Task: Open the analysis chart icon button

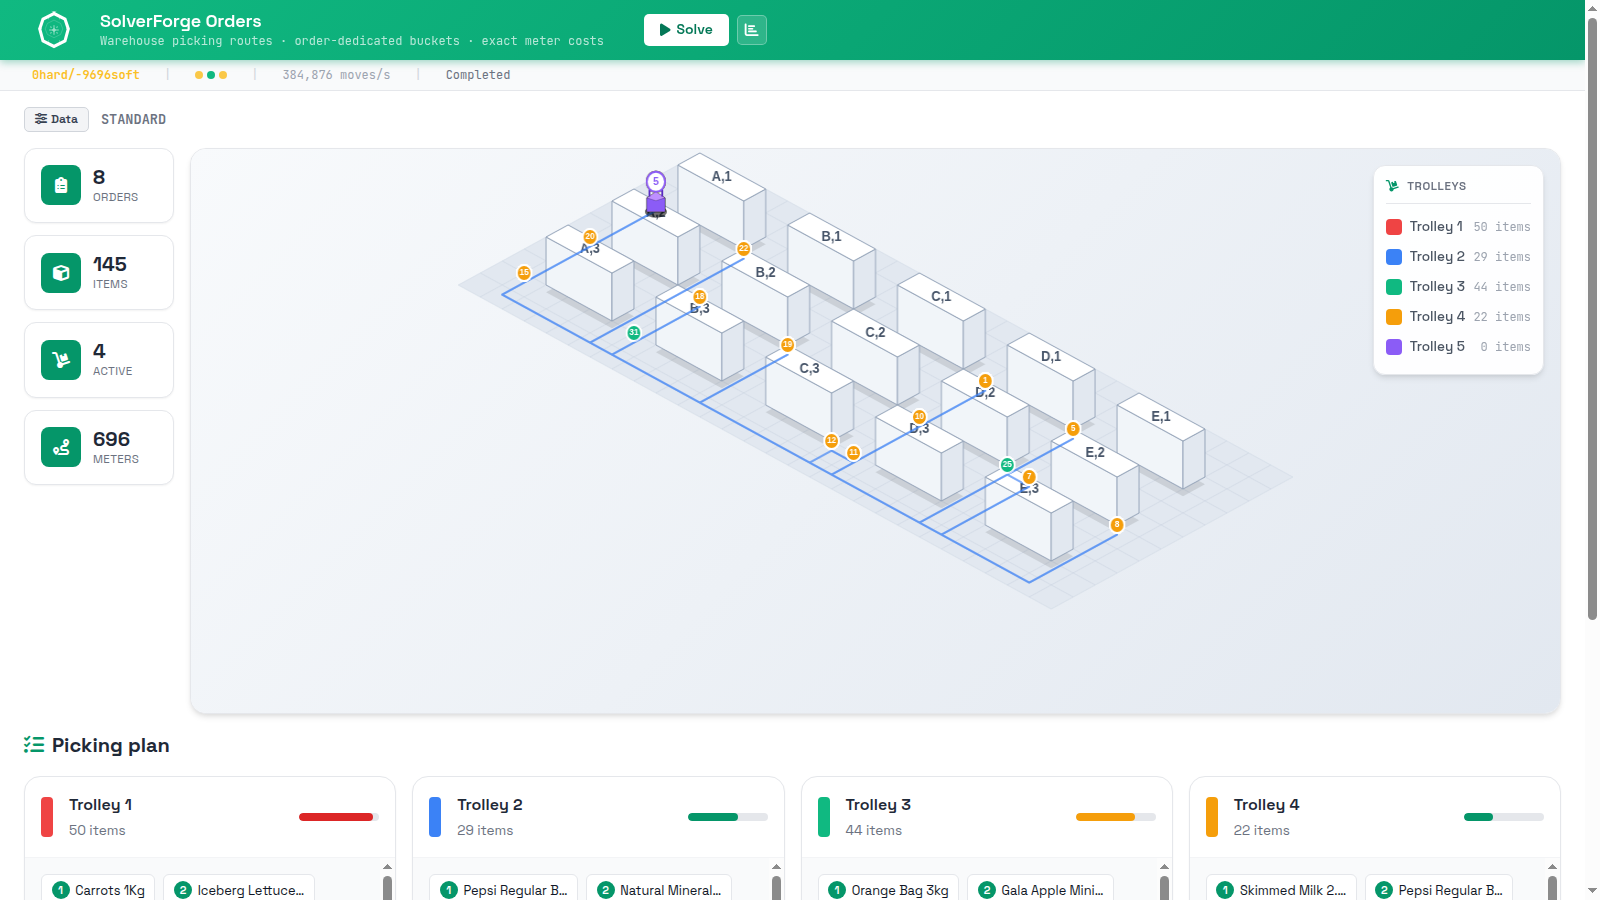Action: (752, 30)
